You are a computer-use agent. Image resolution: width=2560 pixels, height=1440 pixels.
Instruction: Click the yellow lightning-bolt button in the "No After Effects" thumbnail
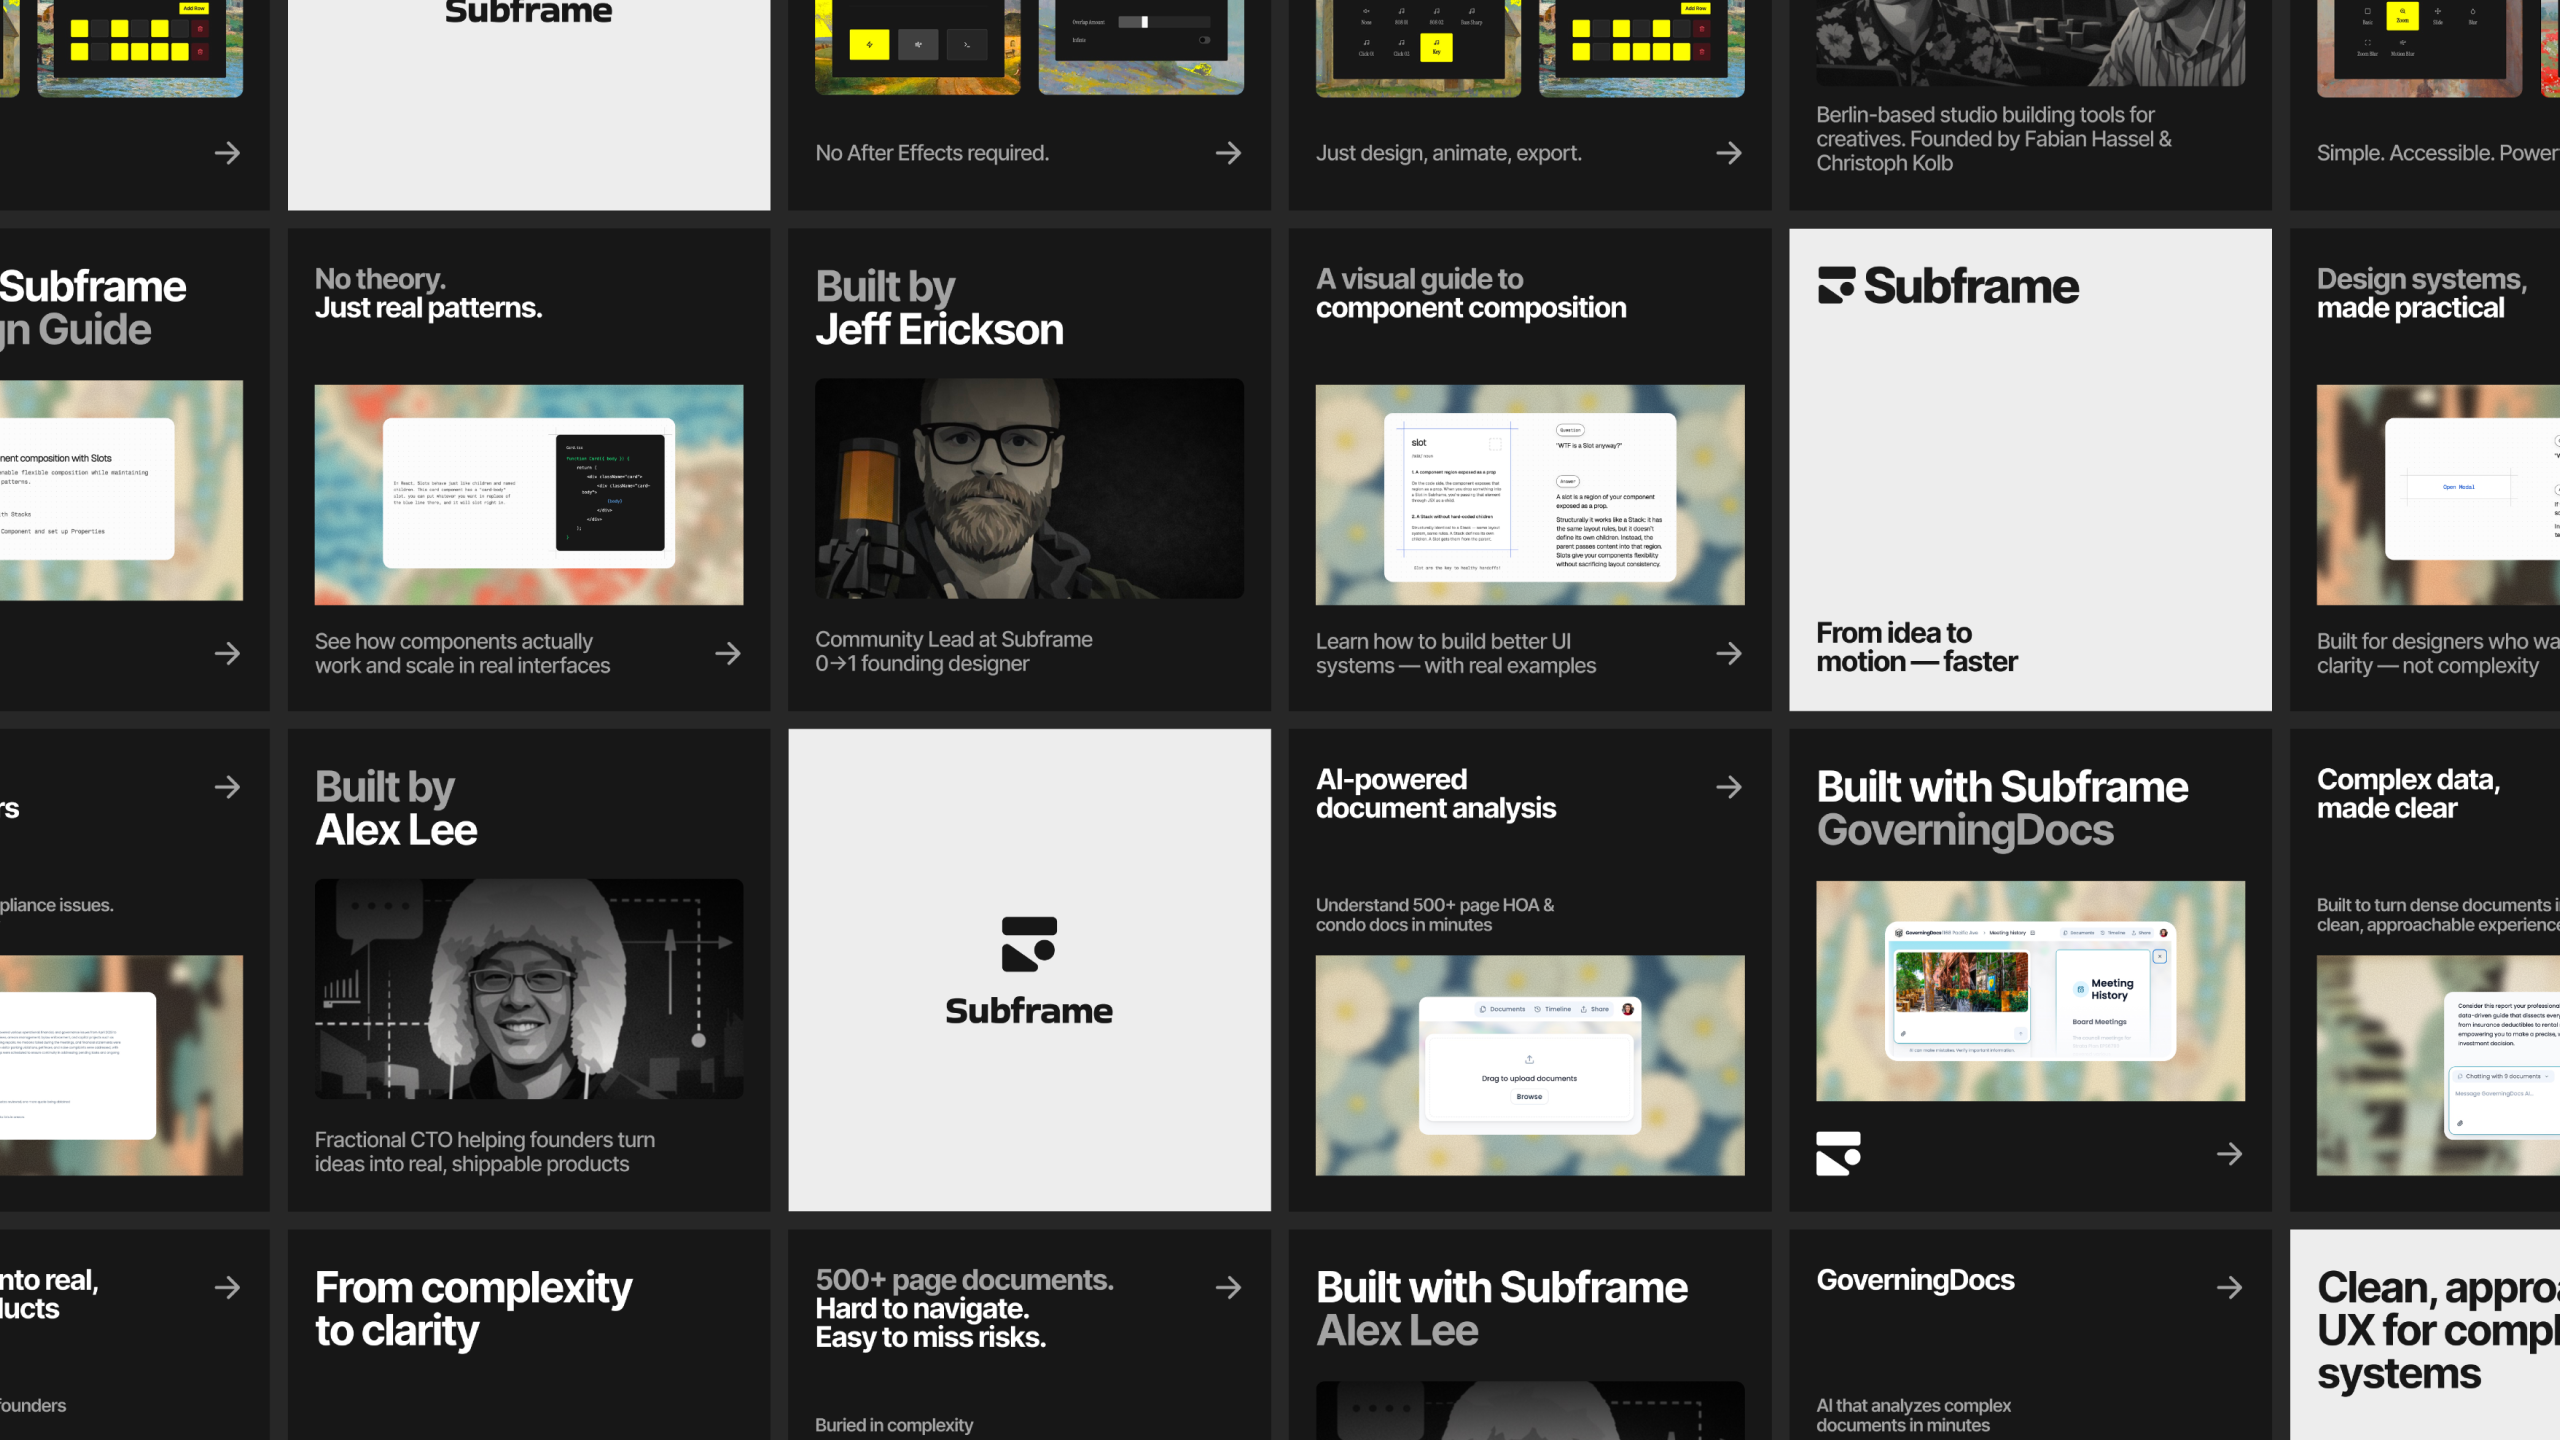(x=869, y=44)
